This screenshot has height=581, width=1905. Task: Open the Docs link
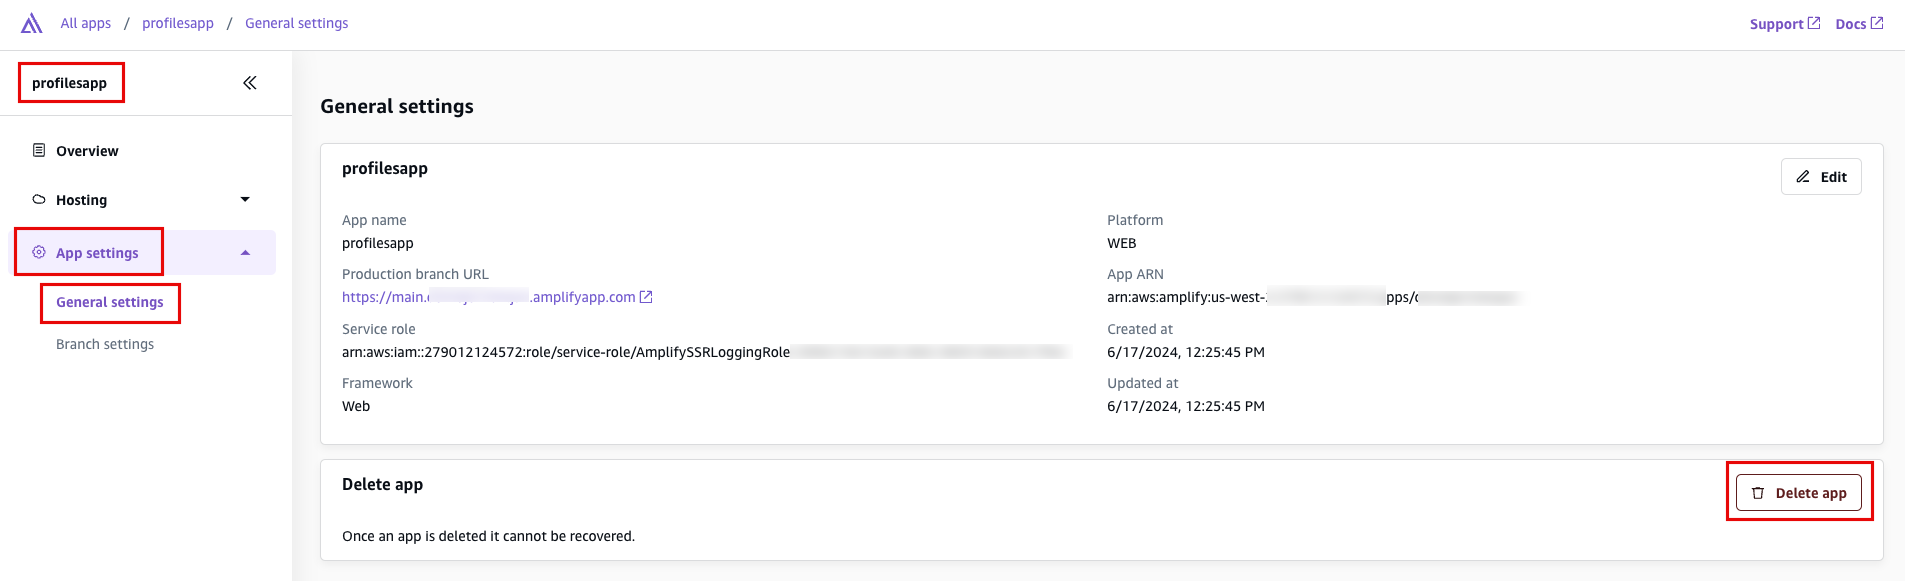tap(1859, 24)
